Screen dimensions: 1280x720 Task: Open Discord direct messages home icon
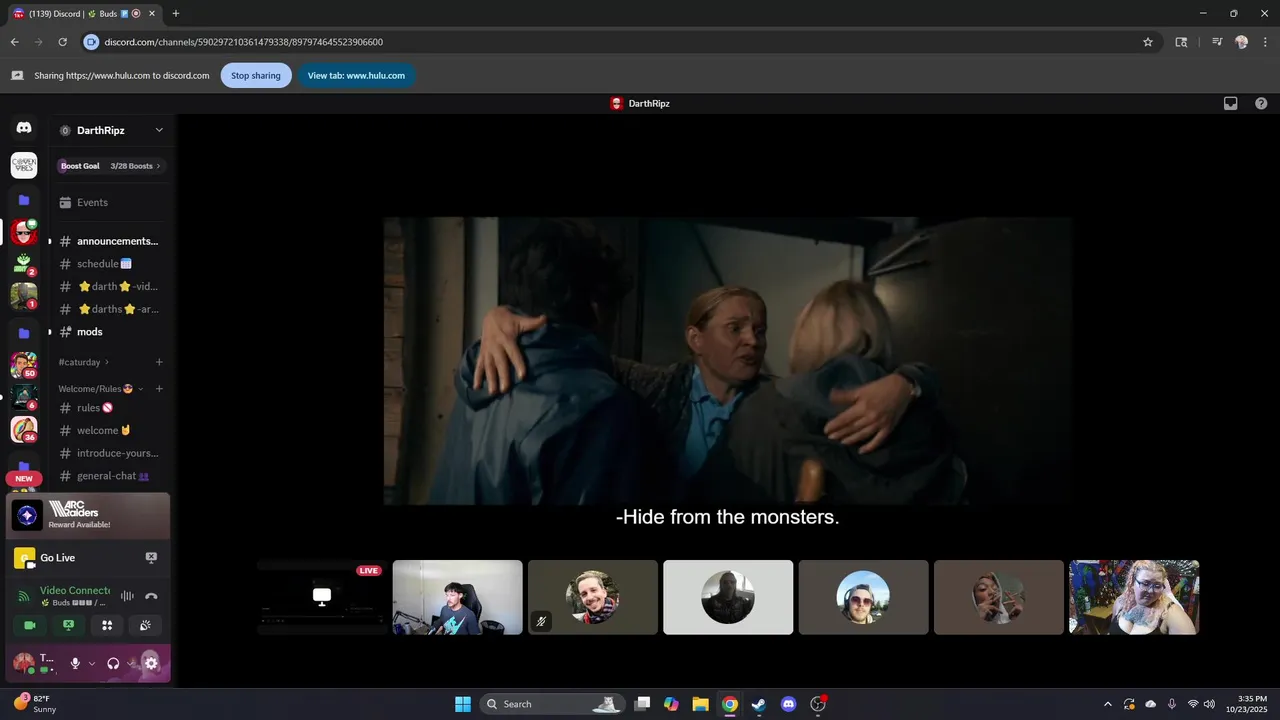point(24,128)
